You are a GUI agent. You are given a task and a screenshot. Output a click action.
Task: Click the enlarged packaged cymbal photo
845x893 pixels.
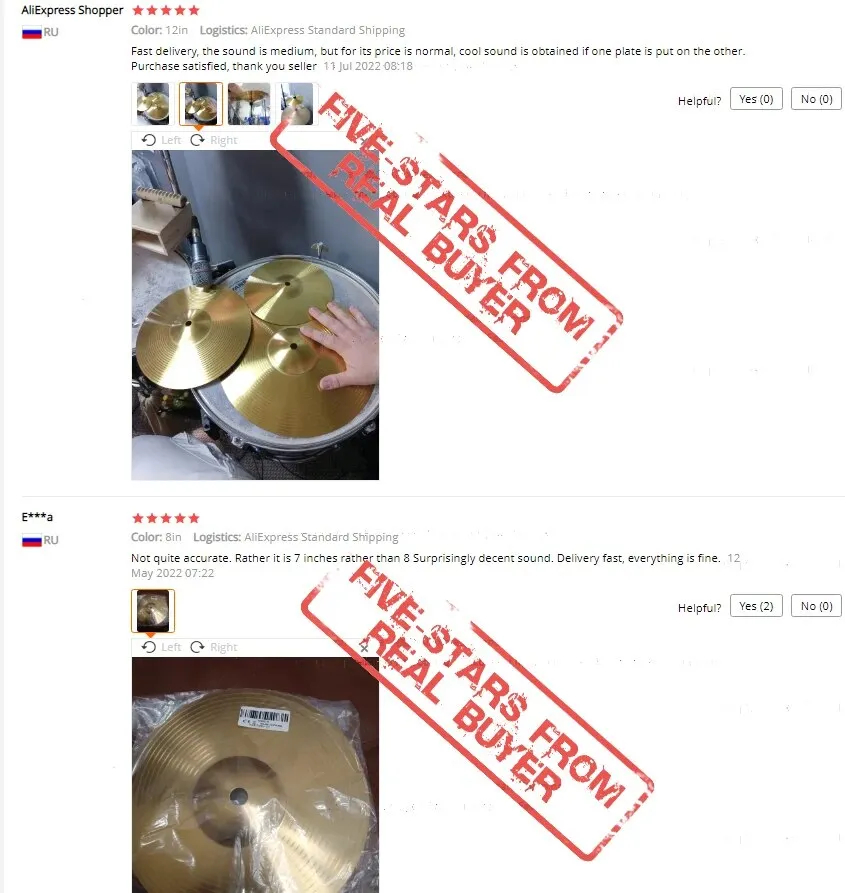(255, 775)
